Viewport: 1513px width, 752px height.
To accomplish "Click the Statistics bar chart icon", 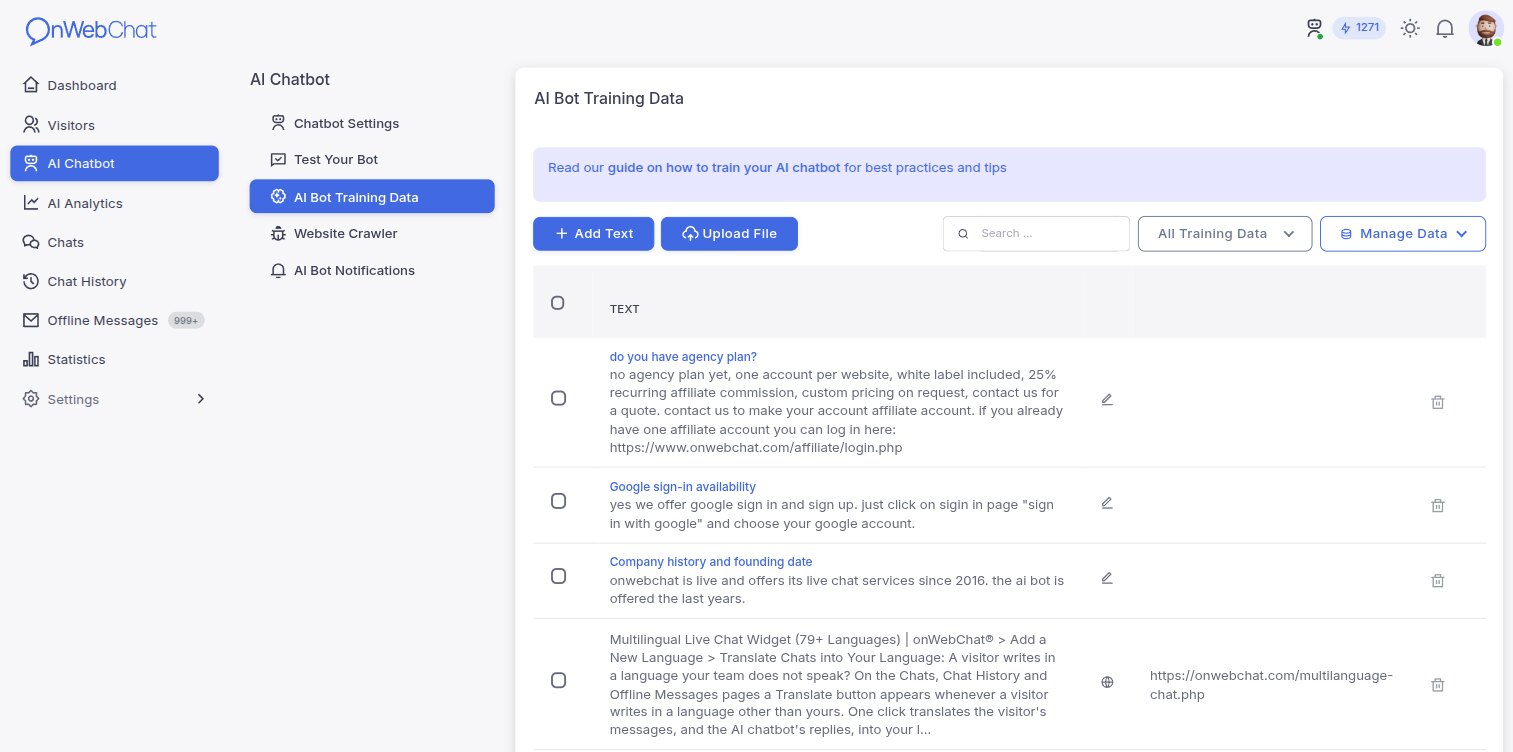I will (x=31, y=359).
